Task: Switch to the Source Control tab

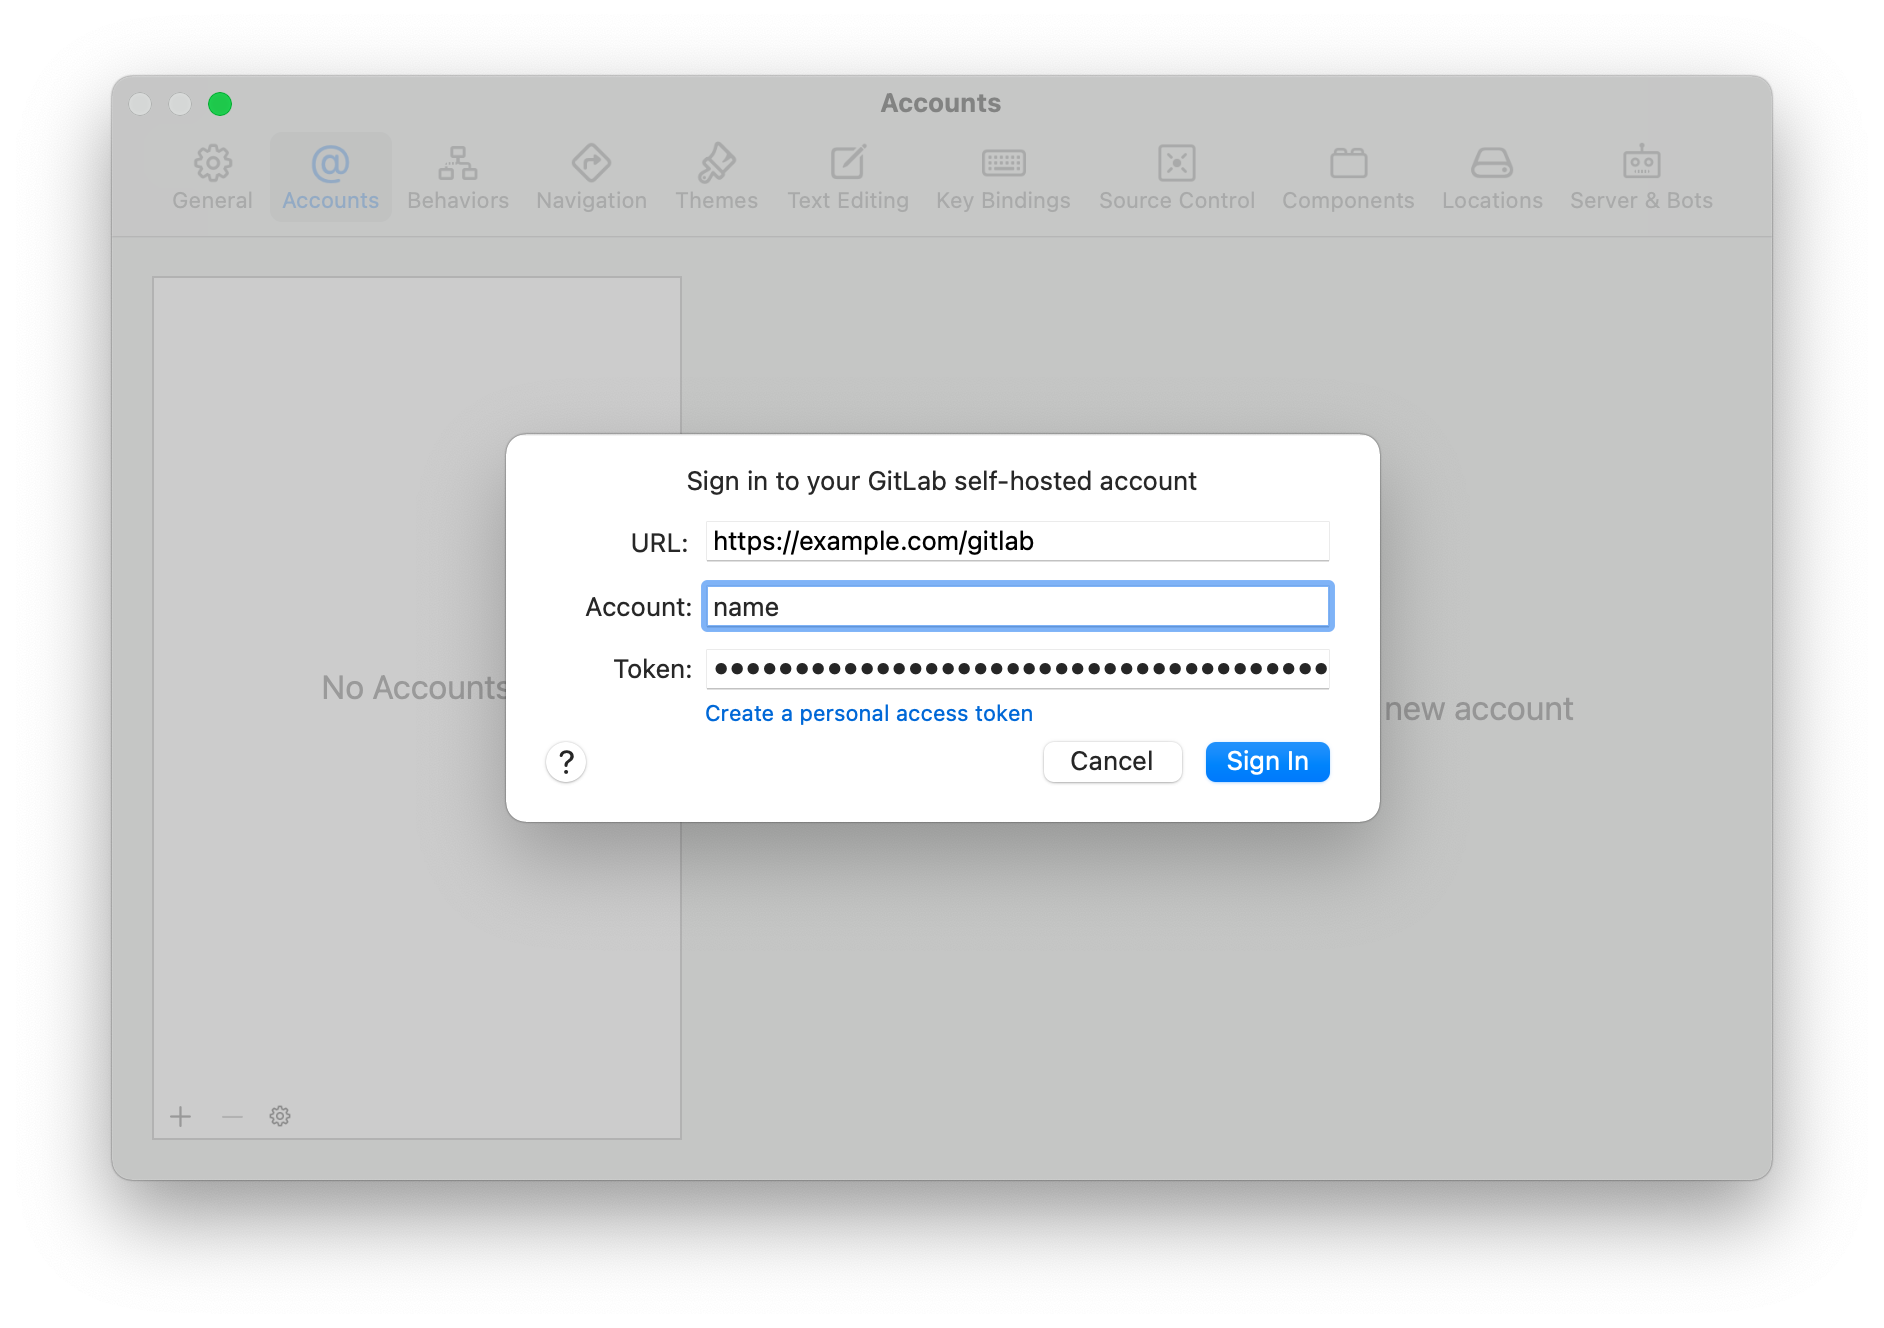Action: coord(1177,177)
